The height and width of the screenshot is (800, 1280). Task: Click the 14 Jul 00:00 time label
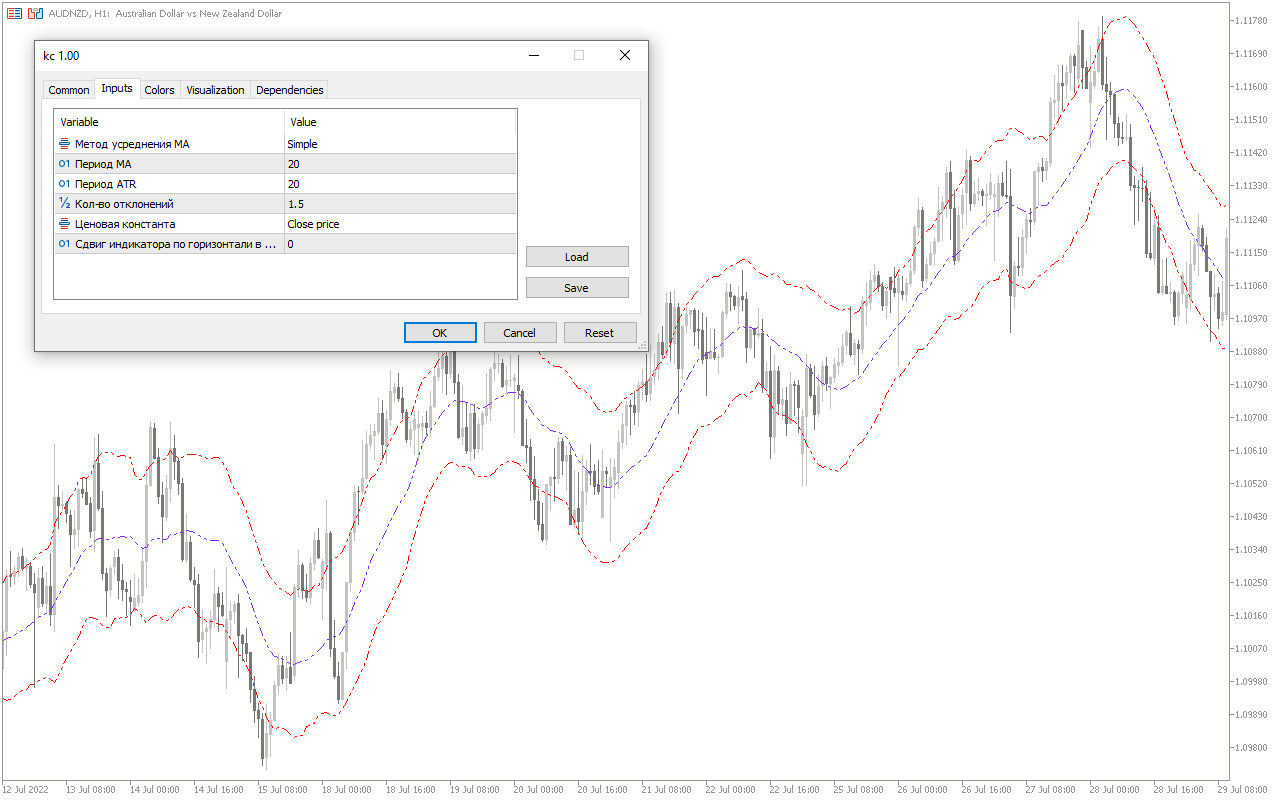coord(155,789)
